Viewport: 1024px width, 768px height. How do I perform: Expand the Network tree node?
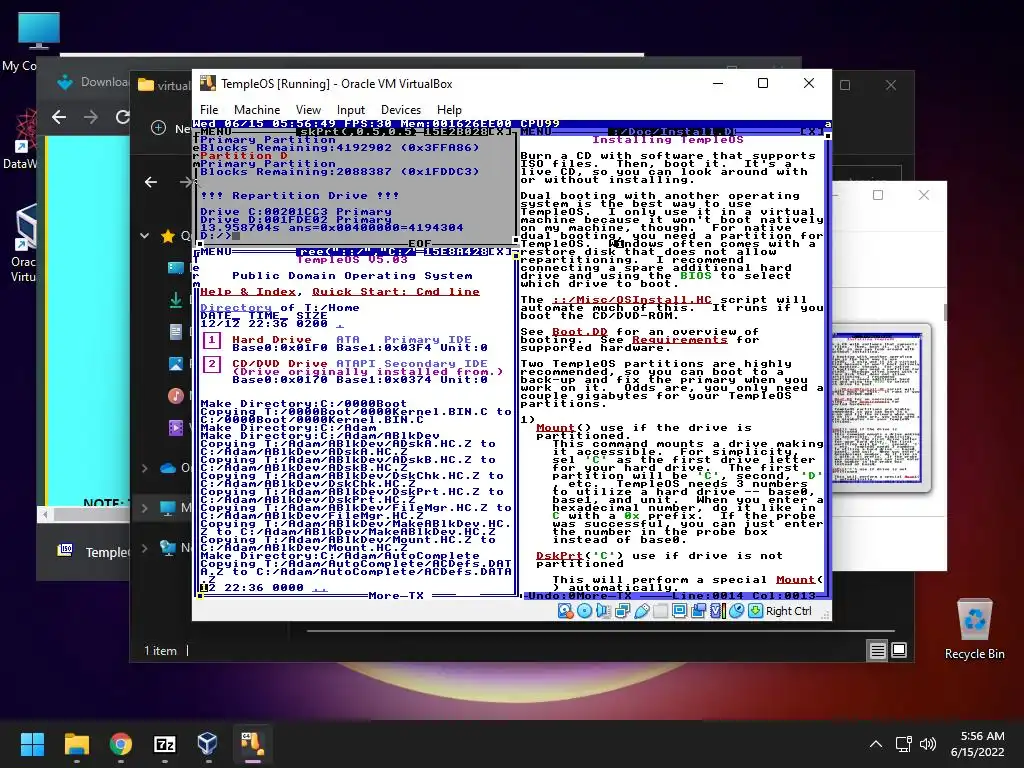click(x=144, y=548)
